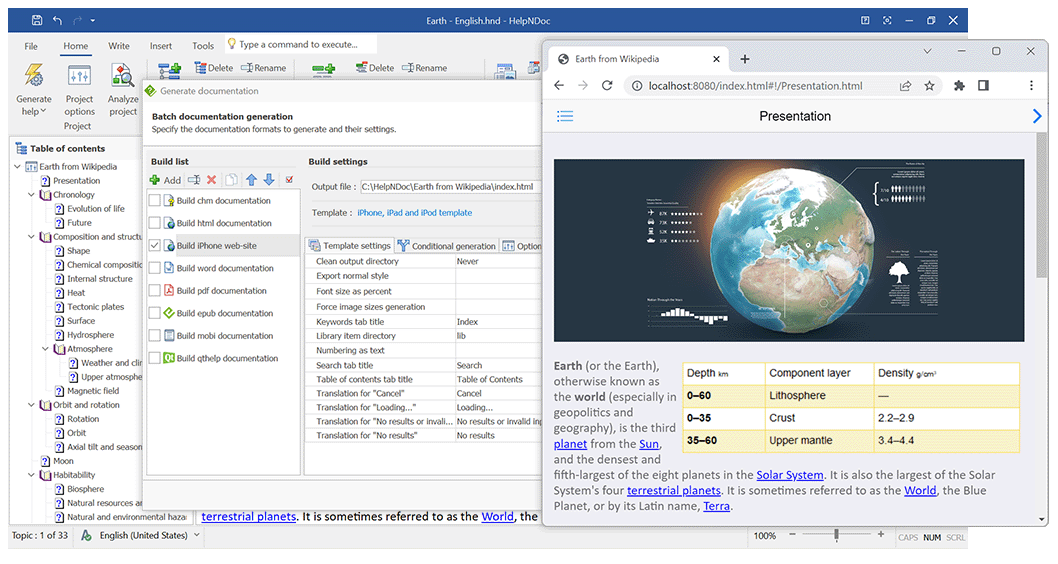Check Build epub documentation
The height and width of the screenshot is (564, 1058).
(155, 313)
